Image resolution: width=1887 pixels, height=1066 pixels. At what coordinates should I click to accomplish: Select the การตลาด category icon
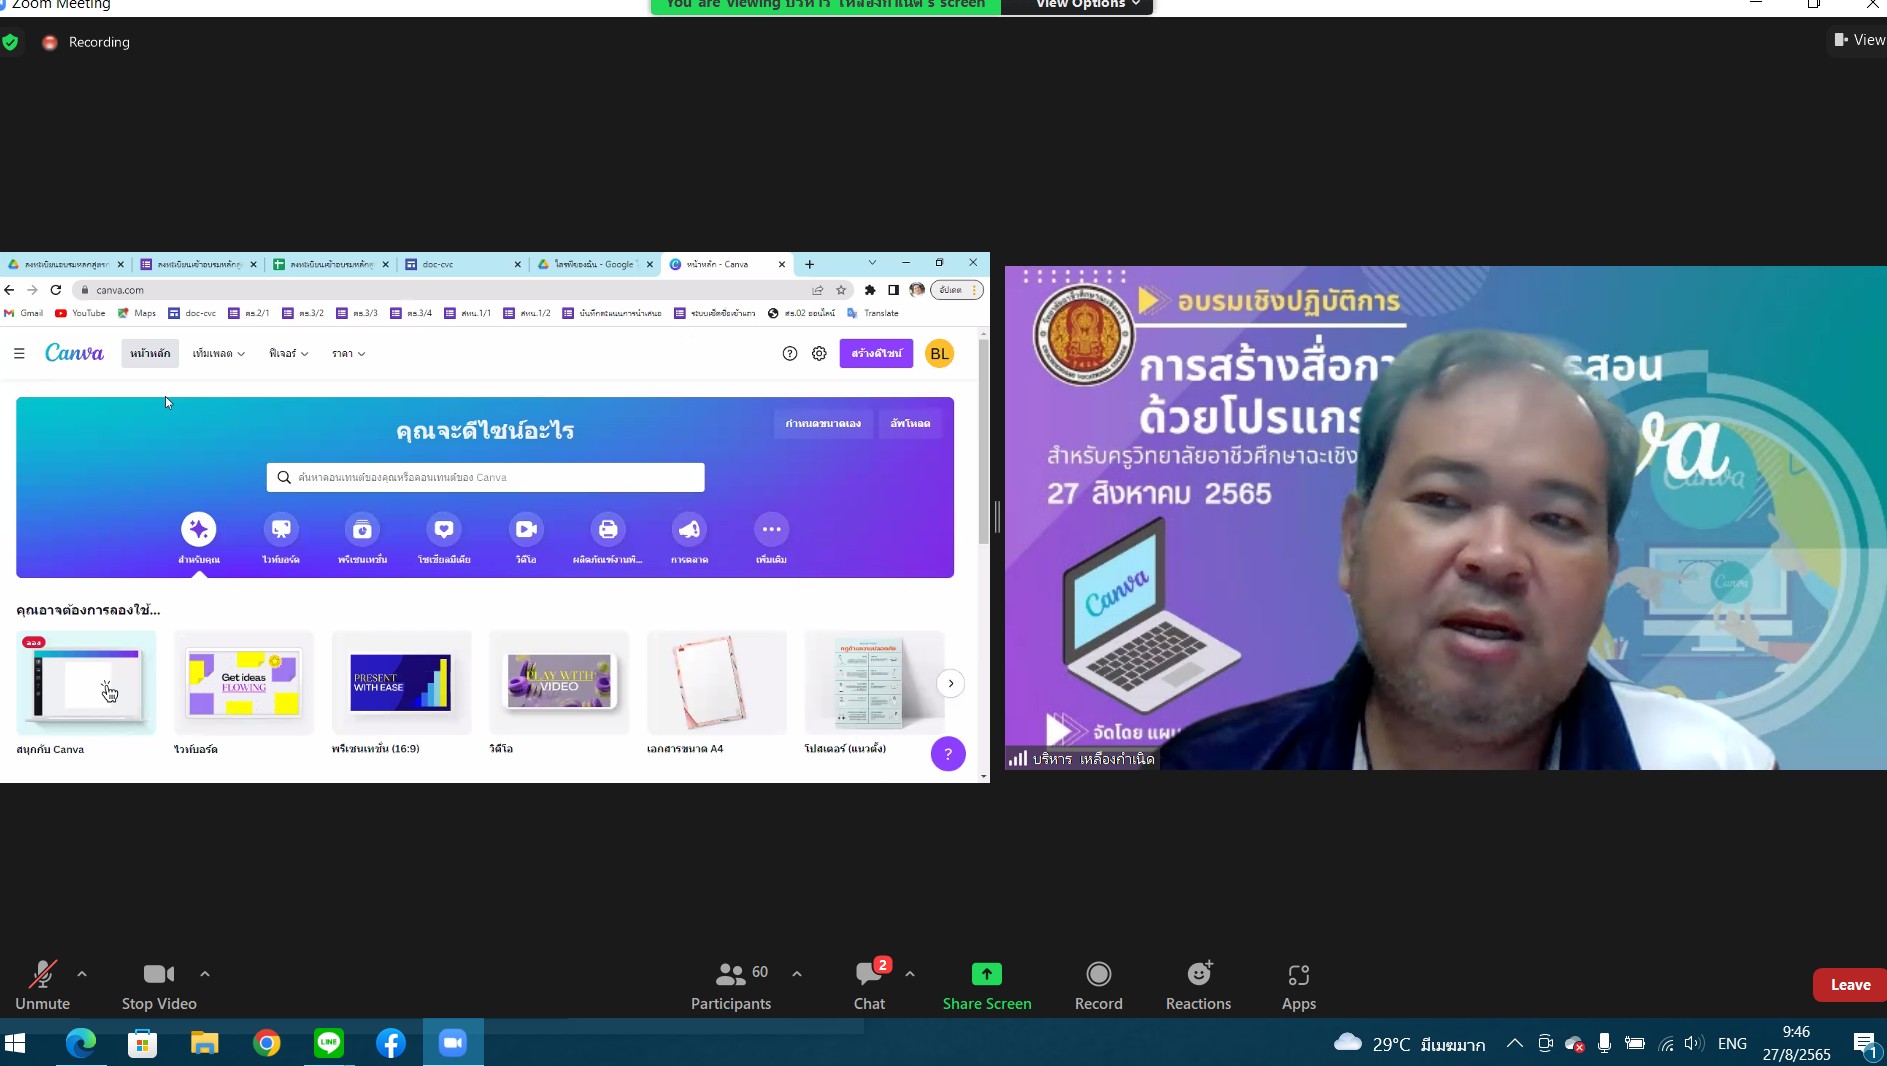click(x=689, y=529)
